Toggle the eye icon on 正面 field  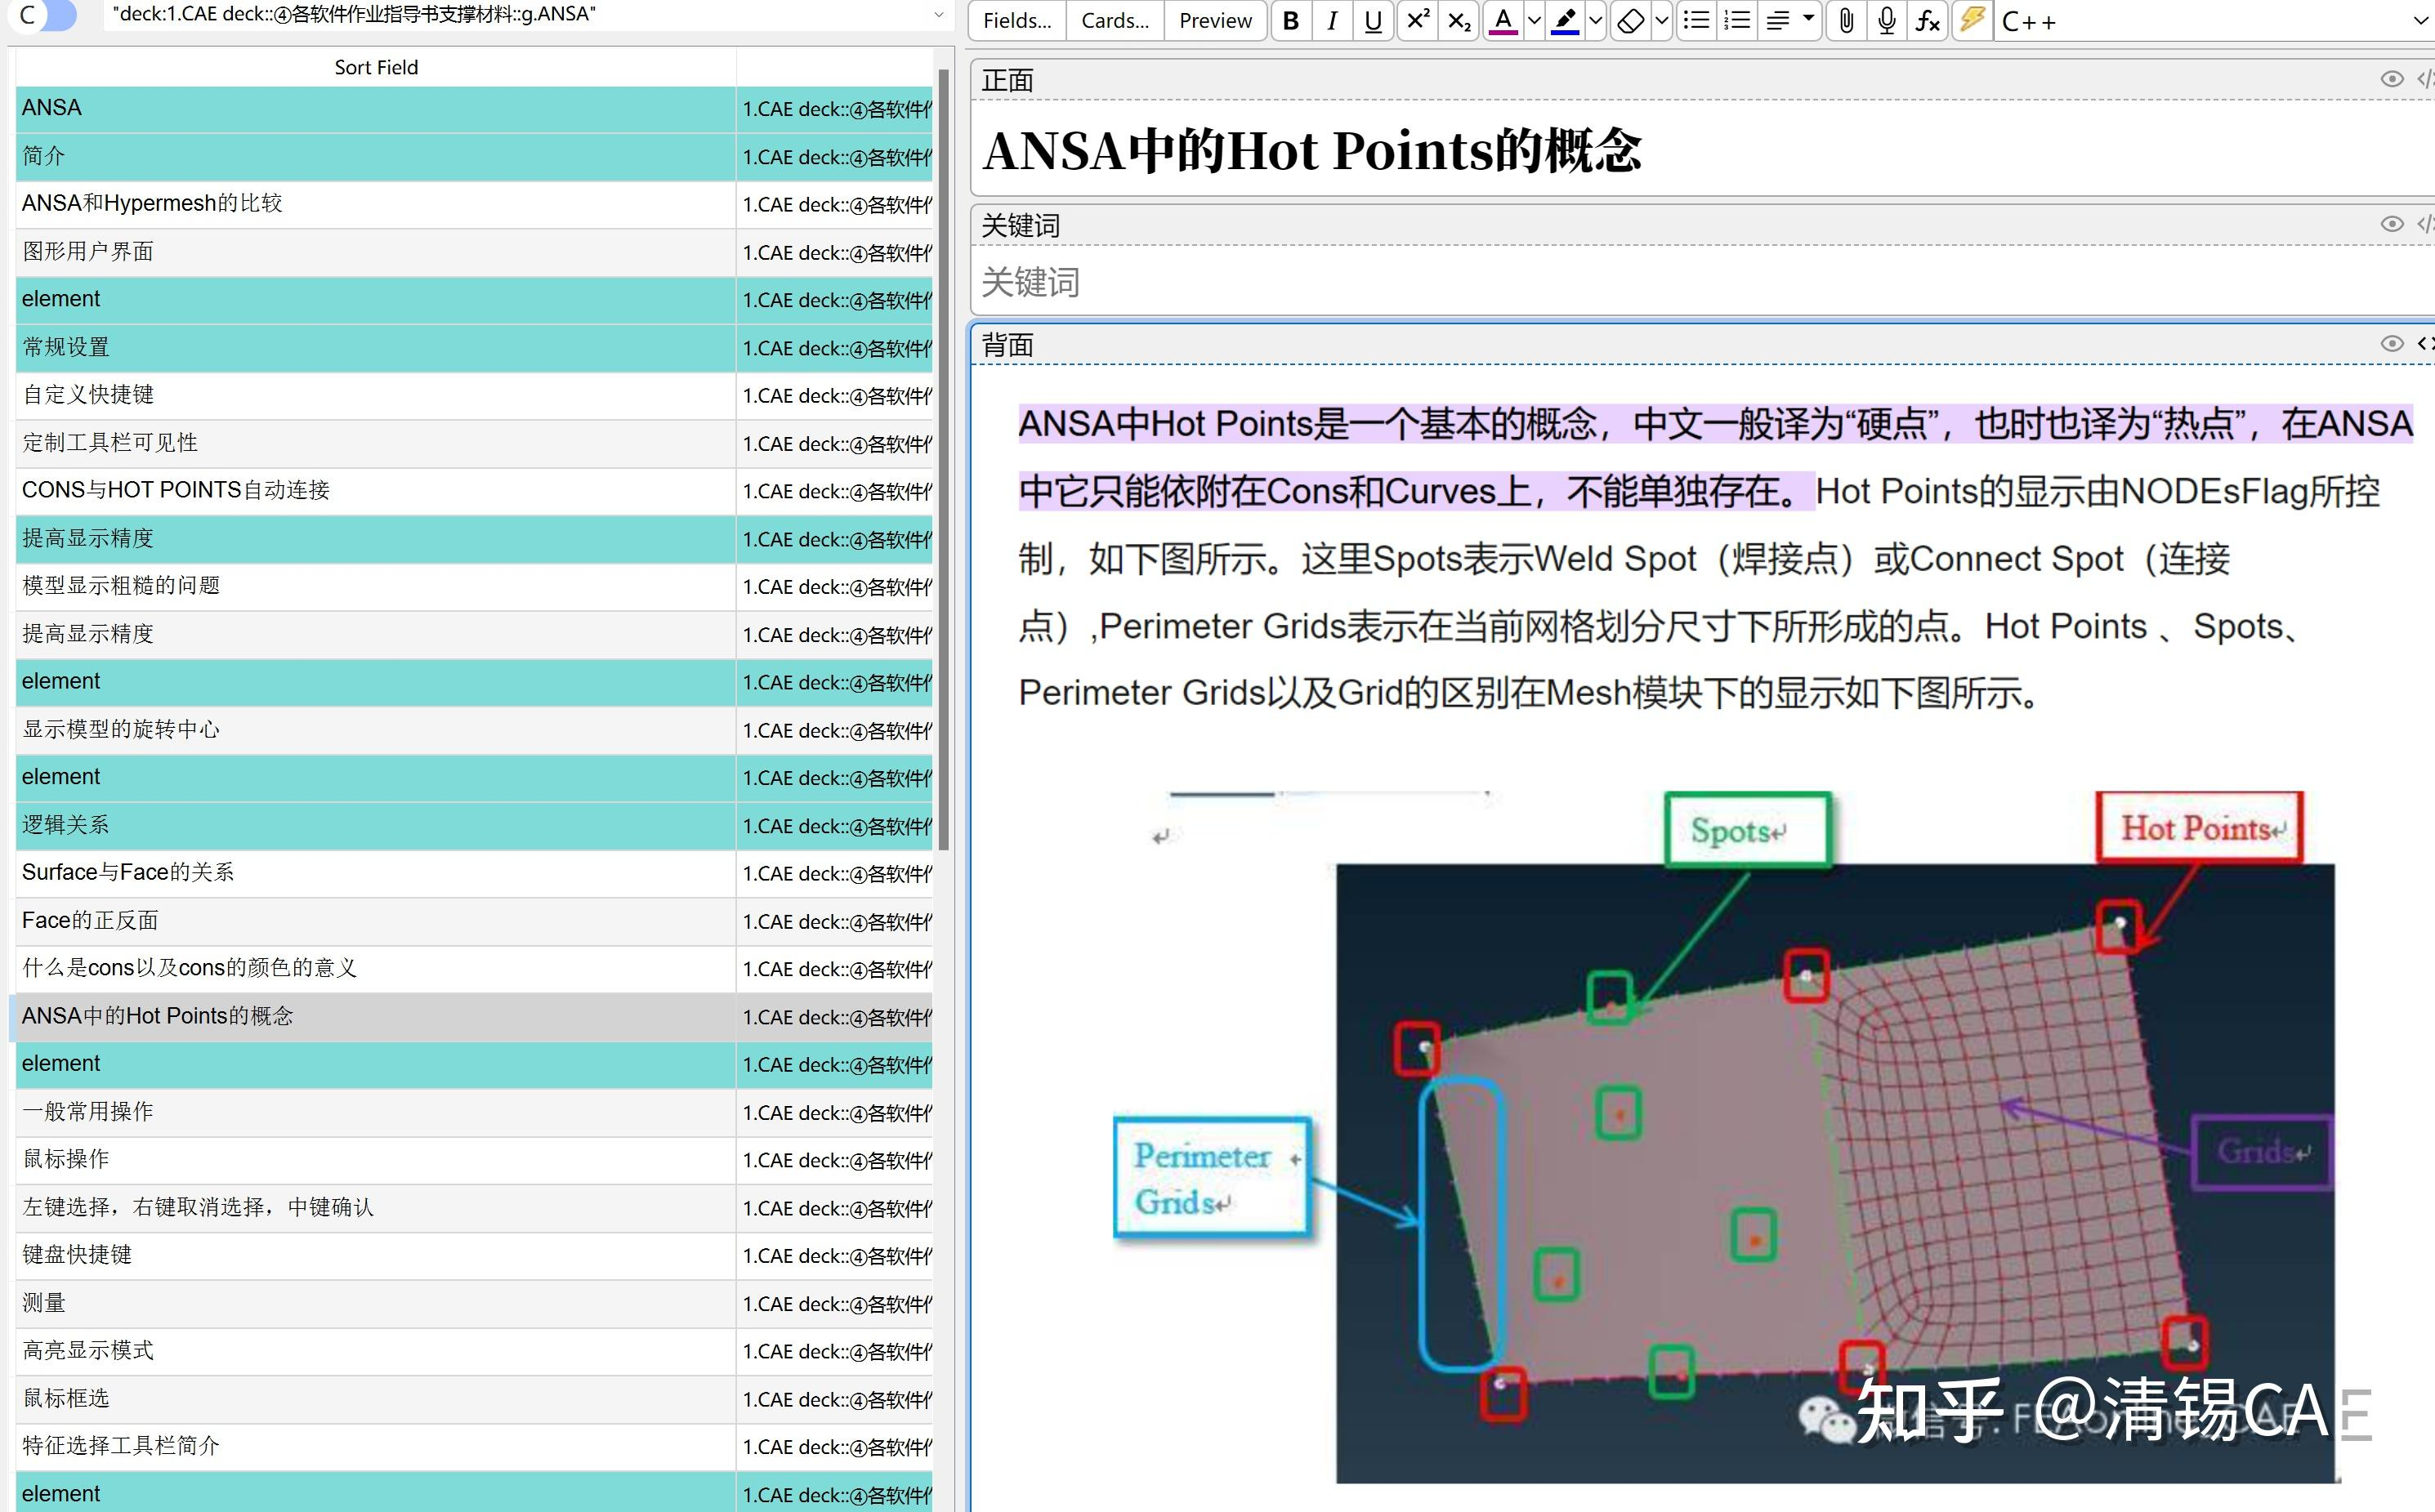pyautogui.click(x=2391, y=79)
